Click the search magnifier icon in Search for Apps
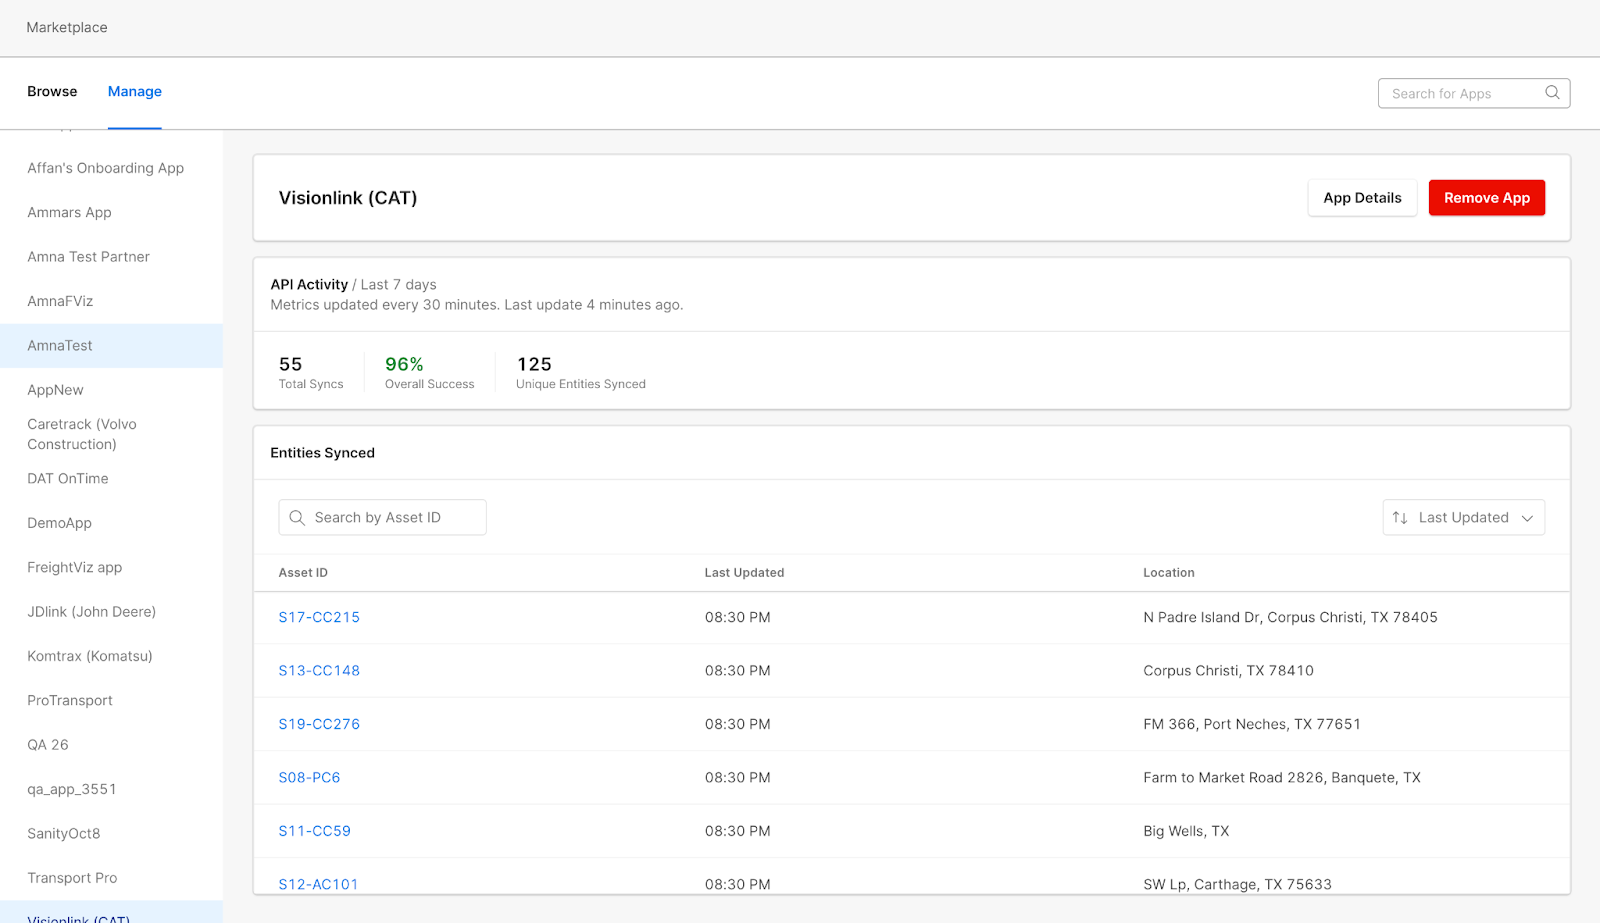Screen dimensions: 1600x923 1552,93
